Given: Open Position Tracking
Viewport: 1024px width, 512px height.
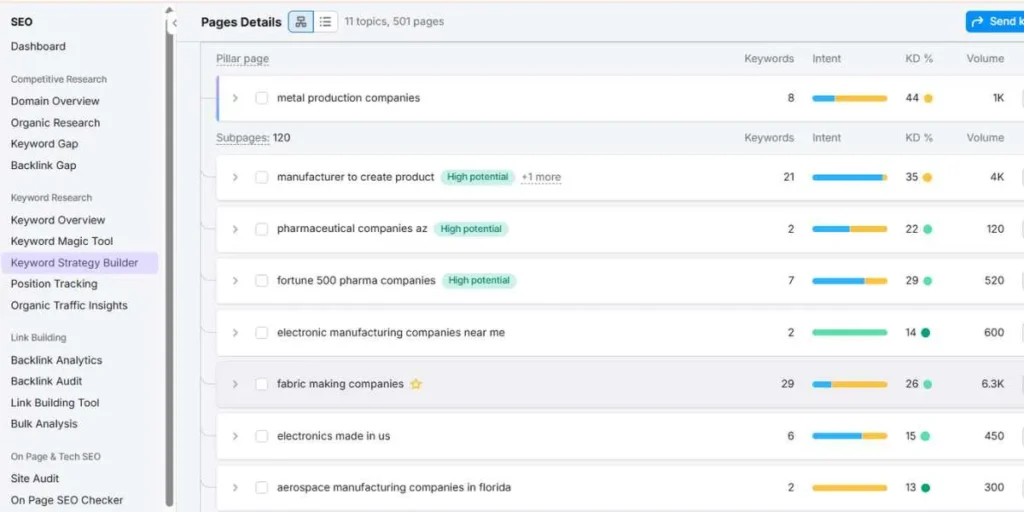Looking at the screenshot, I should (x=54, y=283).
